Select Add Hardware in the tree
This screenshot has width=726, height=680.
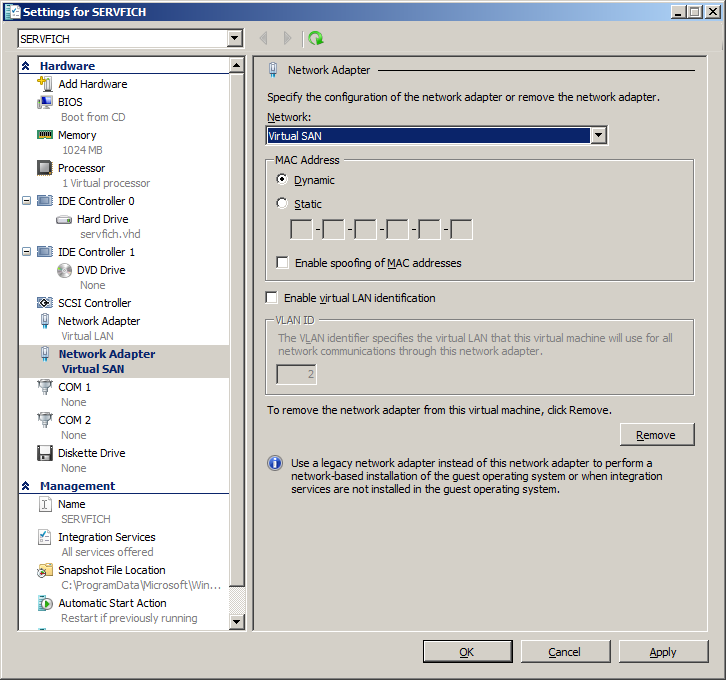pyautogui.click(x=93, y=84)
